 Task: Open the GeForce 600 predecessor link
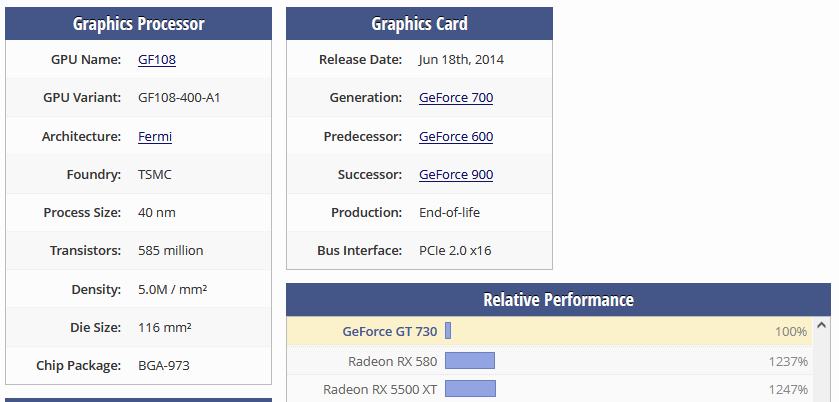(456, 136)
